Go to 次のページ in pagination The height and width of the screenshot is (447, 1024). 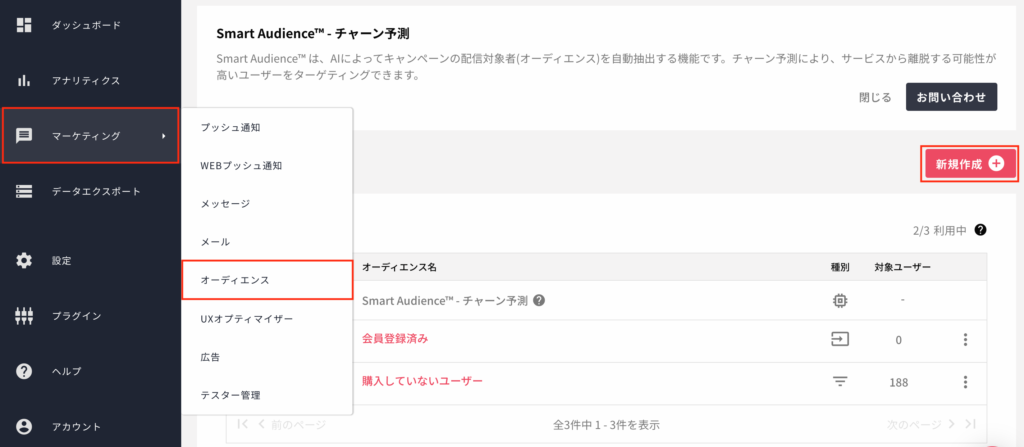click(x=914, y=424)
